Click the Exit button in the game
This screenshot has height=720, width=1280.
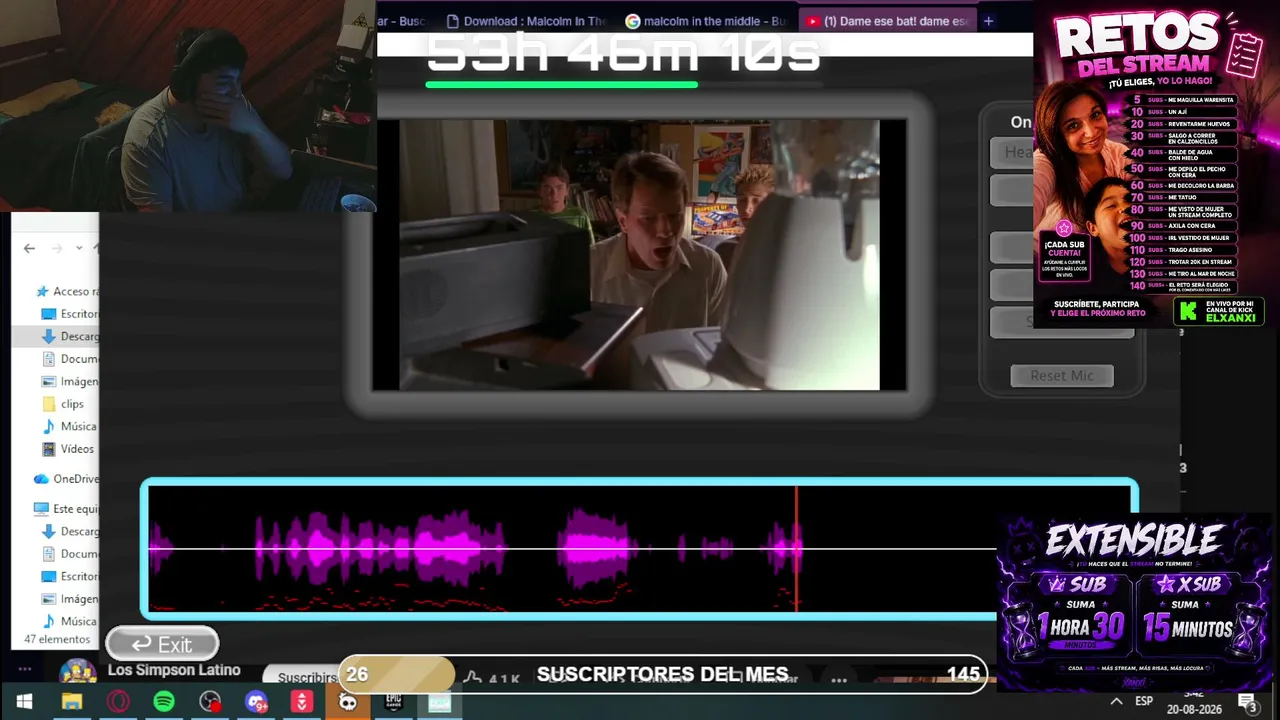[x=162, y=644]
